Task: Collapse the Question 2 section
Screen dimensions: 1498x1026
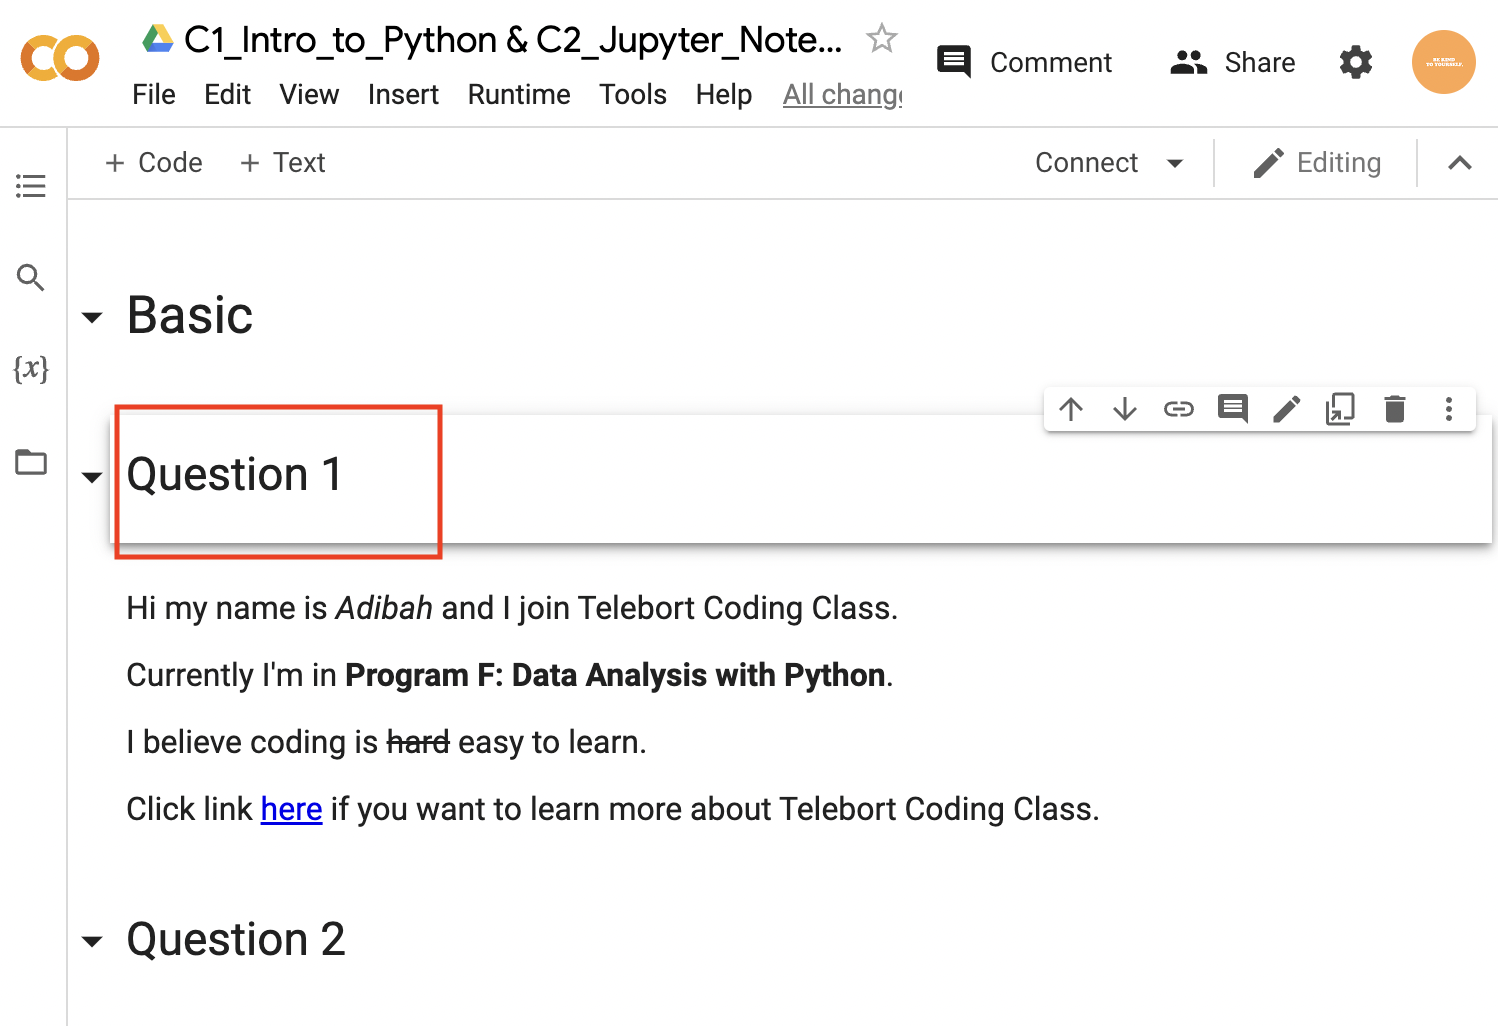Action: 92,941
